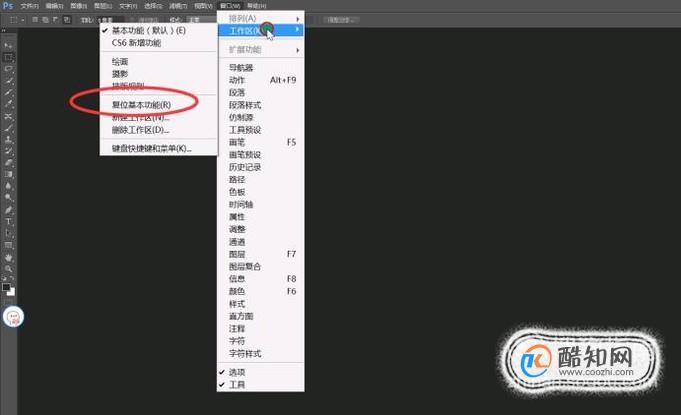Select the Dodge tool
681x415 pixels.
[8, 198]
